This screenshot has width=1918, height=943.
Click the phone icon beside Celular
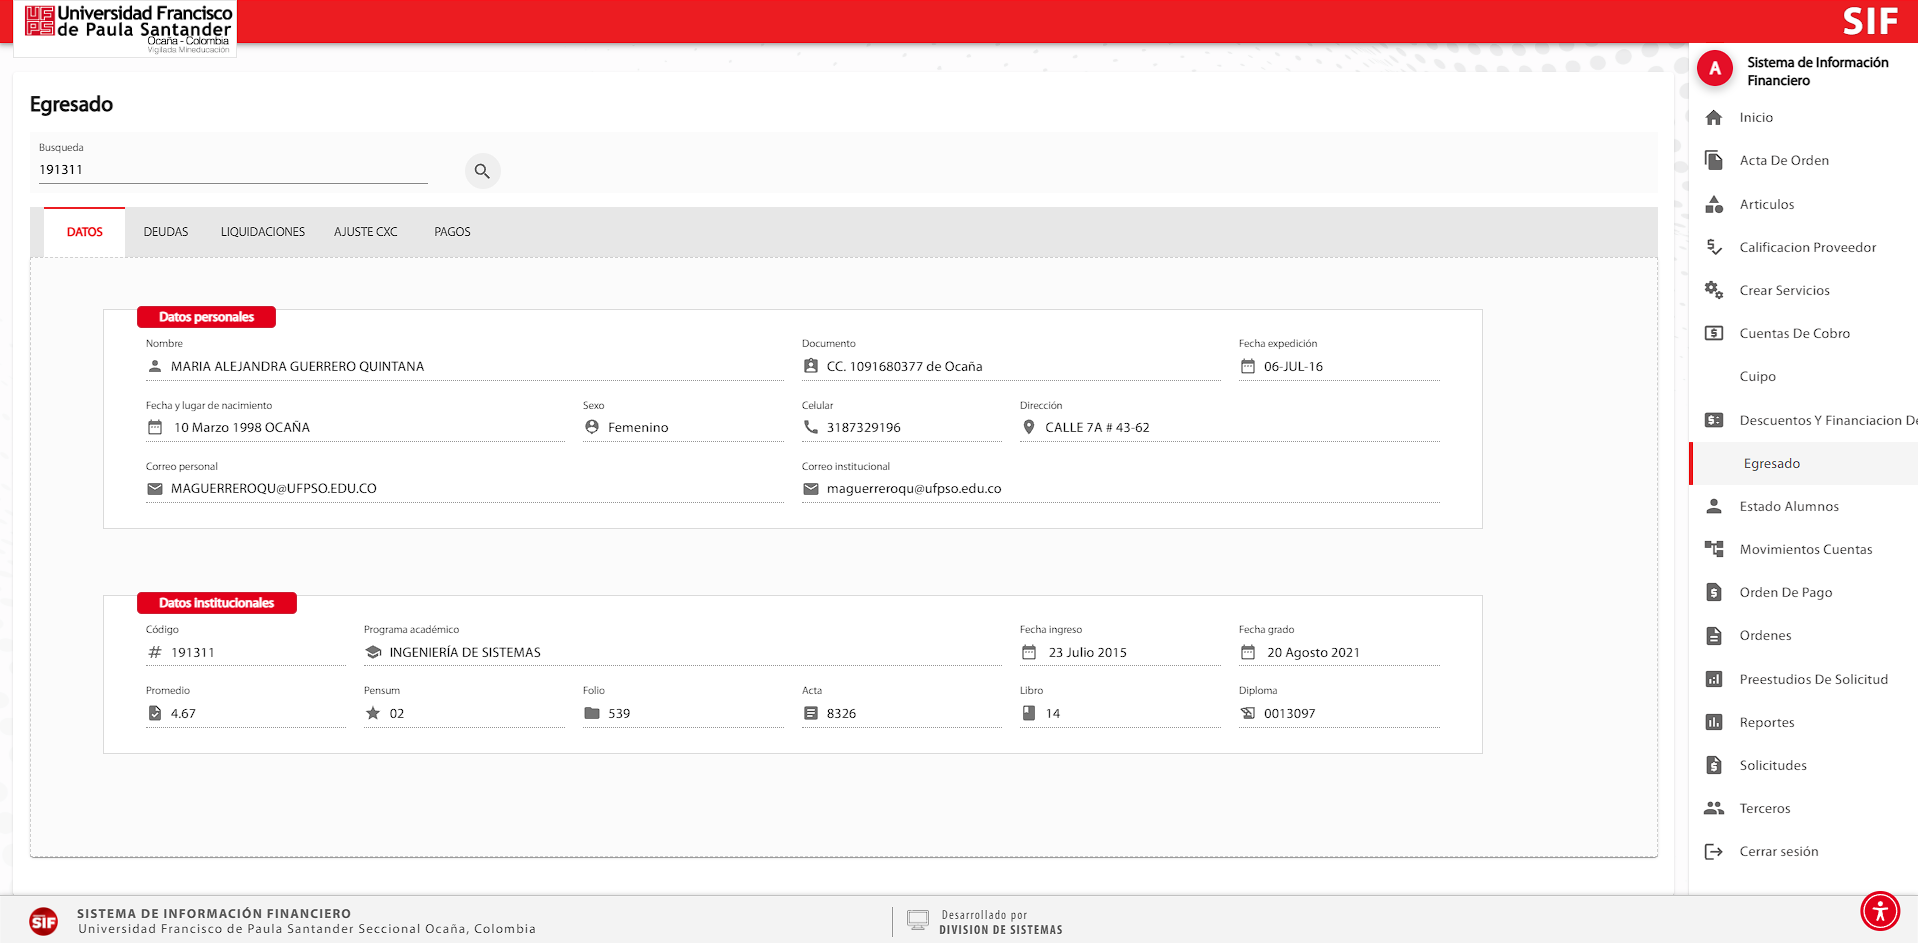tap(811, 427)
